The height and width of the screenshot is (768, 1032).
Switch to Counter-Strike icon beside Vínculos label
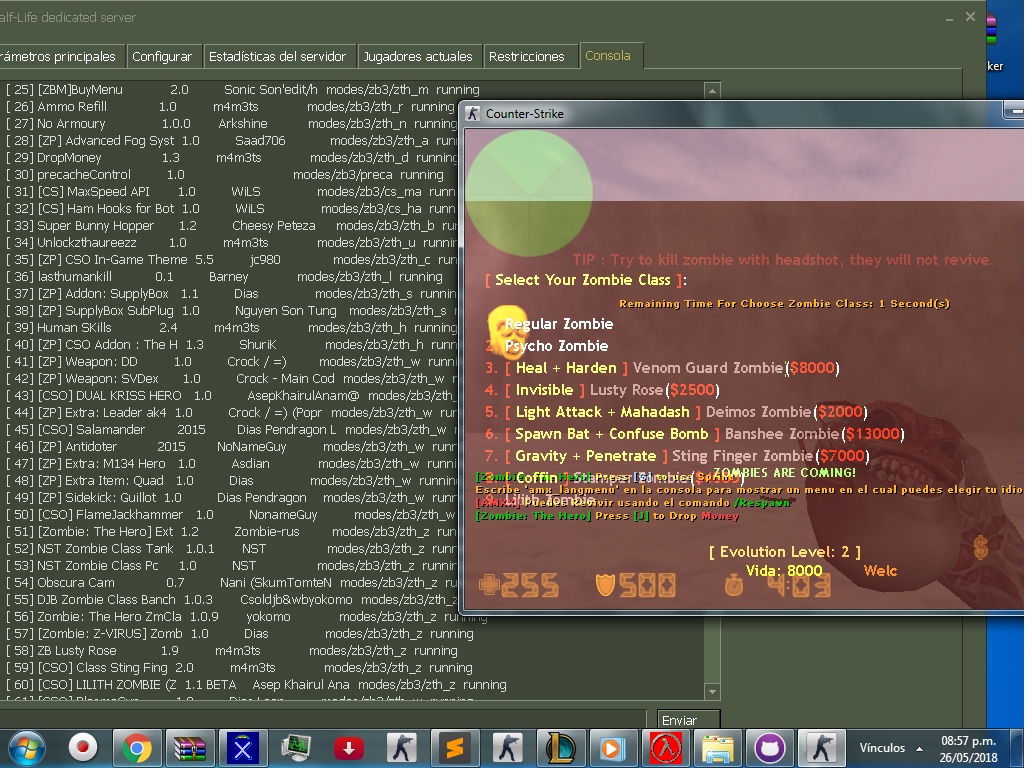tap(822, 748)
